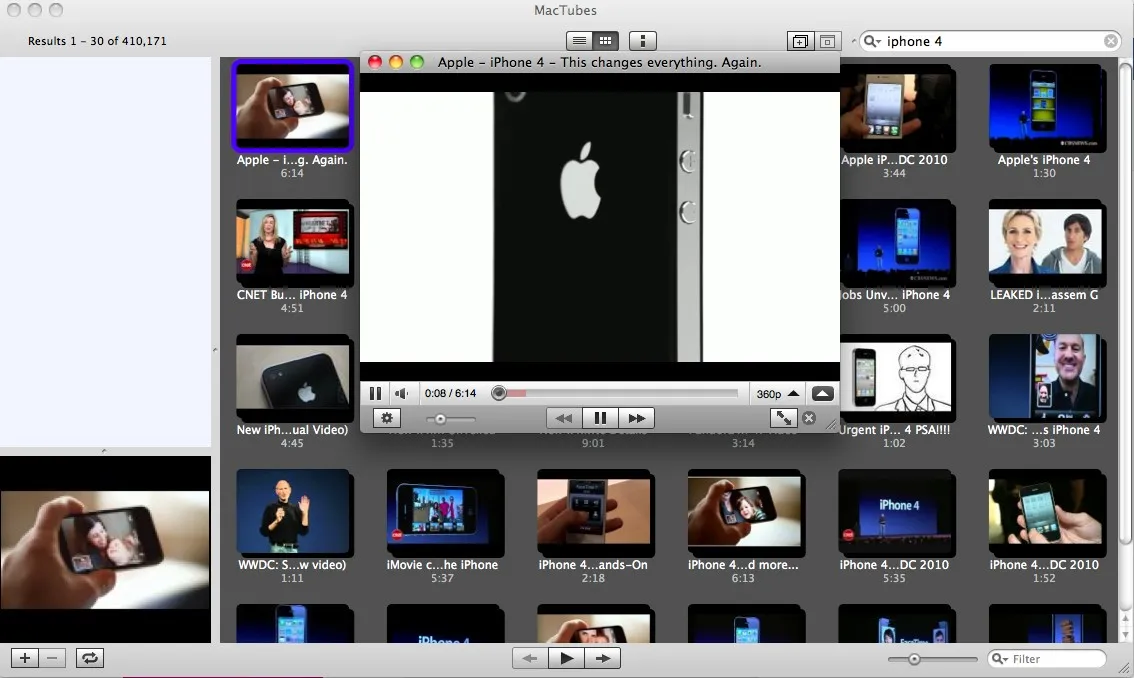Collapse preview pane with splitter arrow

pyautogui.click(x=104, y=451)
